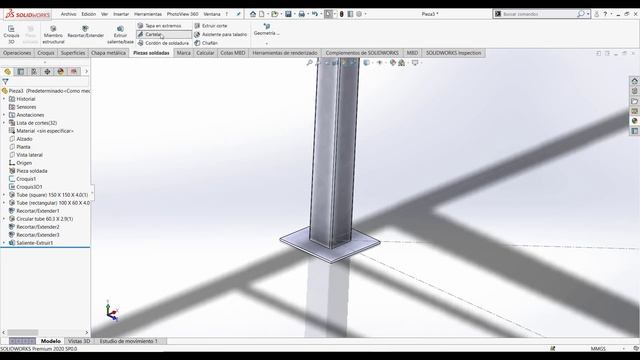Select Cordón de soldadura
Viewport: 640px width, 360px height.
point(163,43)
